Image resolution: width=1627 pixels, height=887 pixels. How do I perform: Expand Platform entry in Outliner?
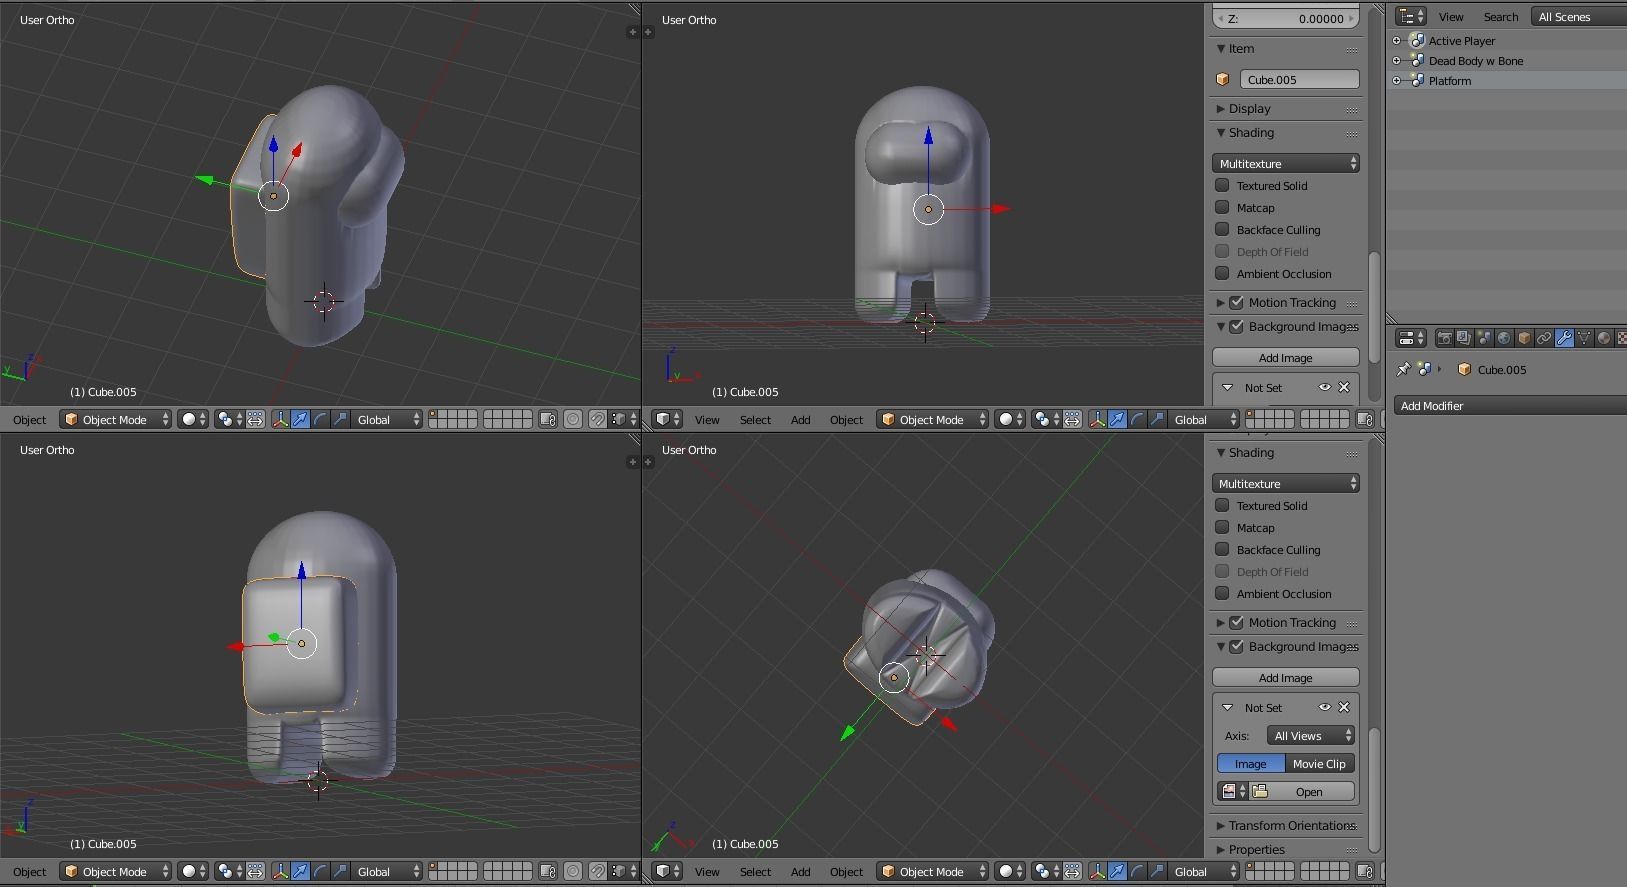(1397, 81)
